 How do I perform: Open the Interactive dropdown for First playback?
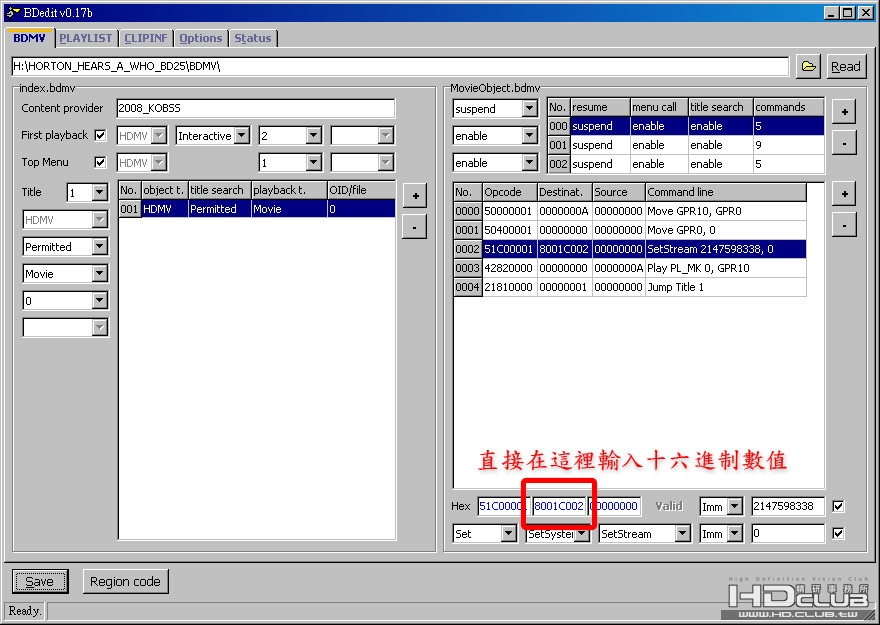coord(242,135)
